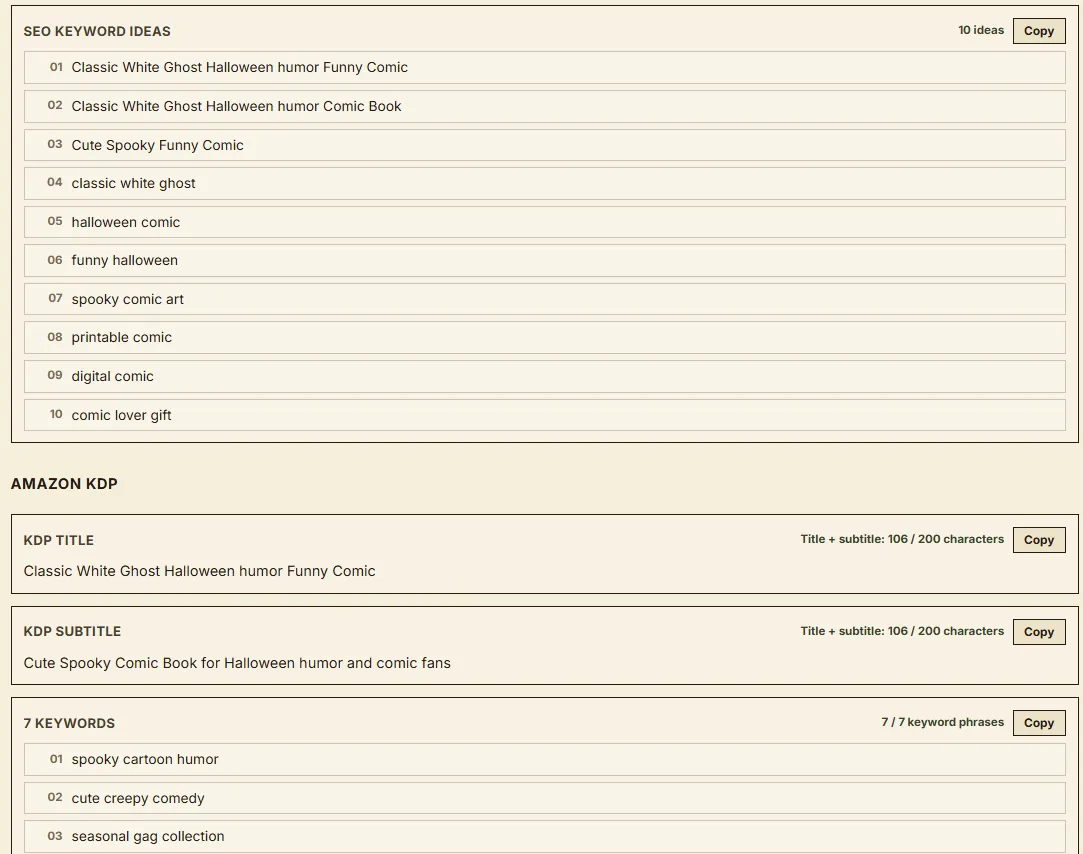Click the KDP Subtitle character count label
The width and height of the screenshot is (1083, 854).
pos(902,631)
